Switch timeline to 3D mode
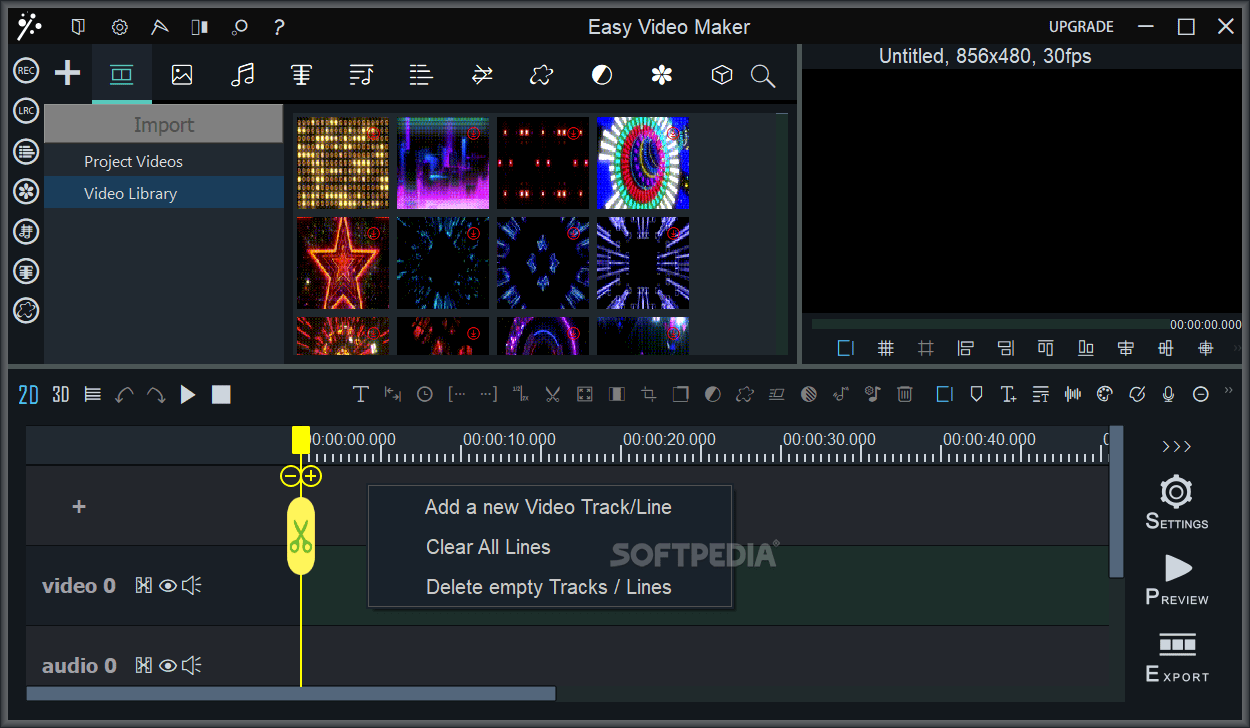Viewport: 1250px width, 728px height. [x=60, y=394]
